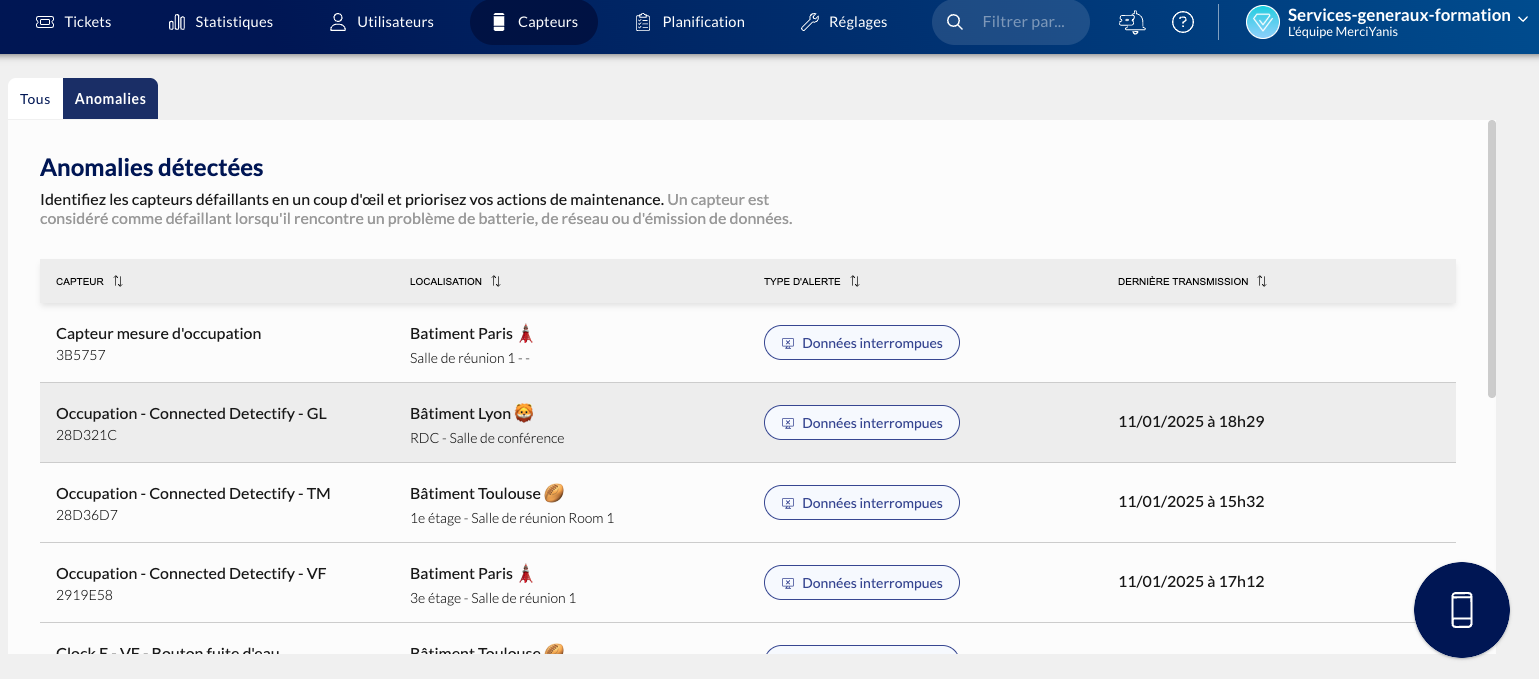The image size is (1539, 679).
Task: Click the magnifier search icon
Action: [x=955, y=22]
